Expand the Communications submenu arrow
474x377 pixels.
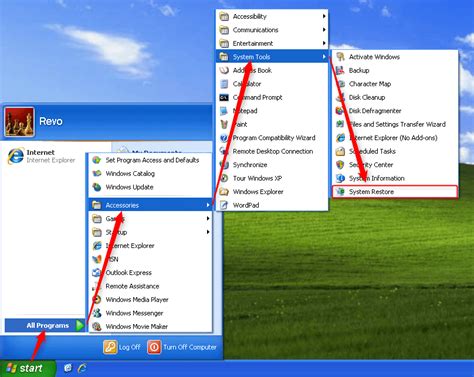324,30
